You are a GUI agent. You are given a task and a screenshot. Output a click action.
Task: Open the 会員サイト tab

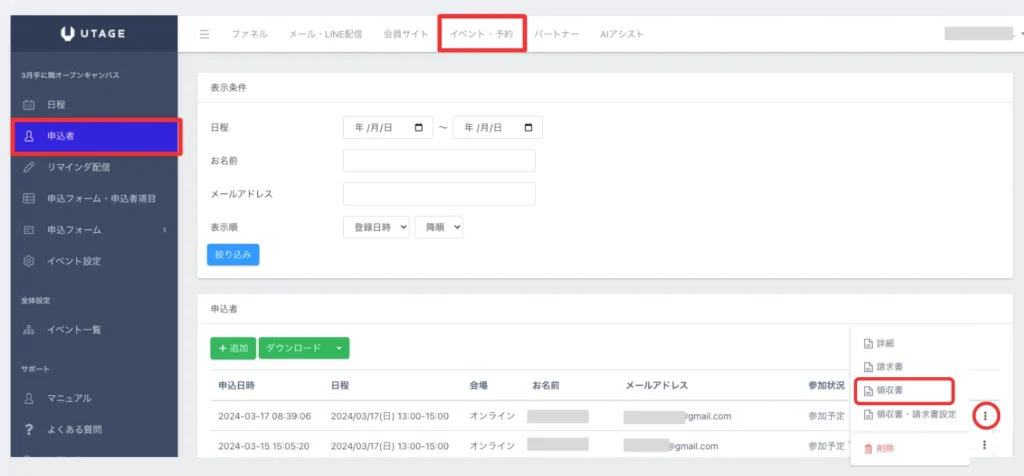tap(406, 34)
